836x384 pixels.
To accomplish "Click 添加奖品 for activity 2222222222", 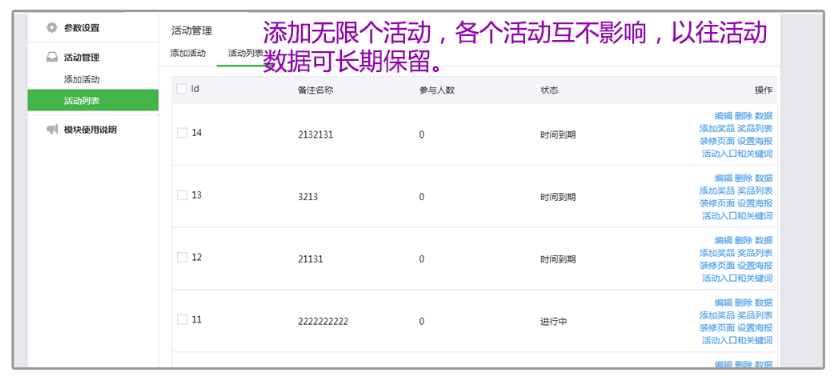I will [717, 315].
